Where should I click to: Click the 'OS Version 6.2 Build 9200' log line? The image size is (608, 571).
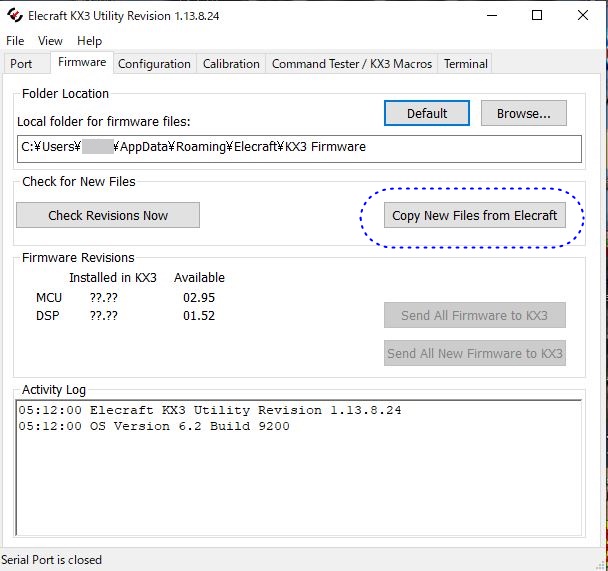click(x=154, y=426)
